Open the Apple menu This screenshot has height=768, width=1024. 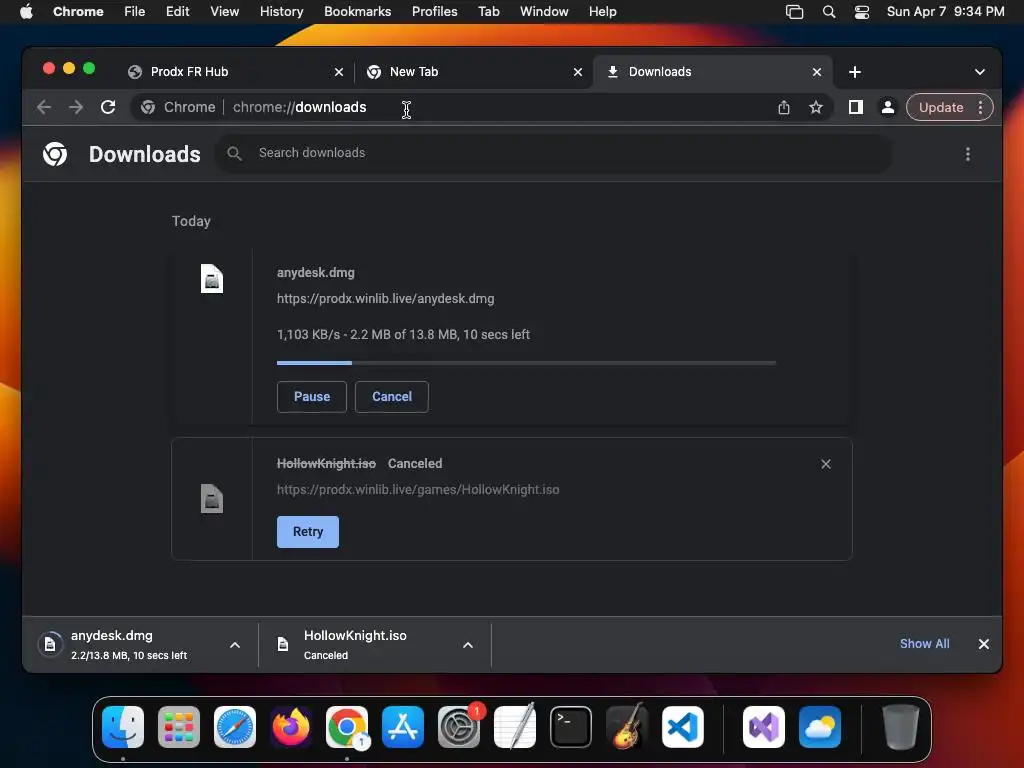[26, 12]
